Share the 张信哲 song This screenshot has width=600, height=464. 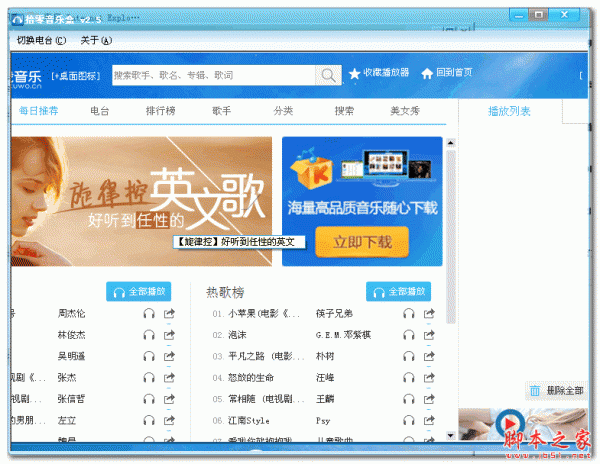tap(169, 399)
